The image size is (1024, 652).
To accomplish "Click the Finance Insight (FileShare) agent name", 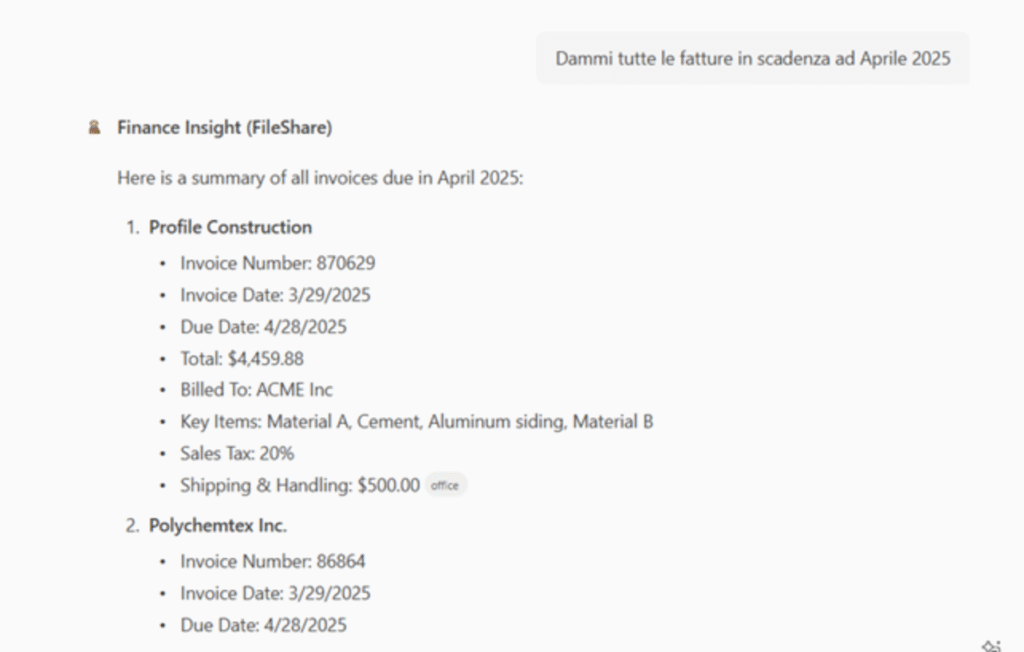I will (x=224, y=128).
